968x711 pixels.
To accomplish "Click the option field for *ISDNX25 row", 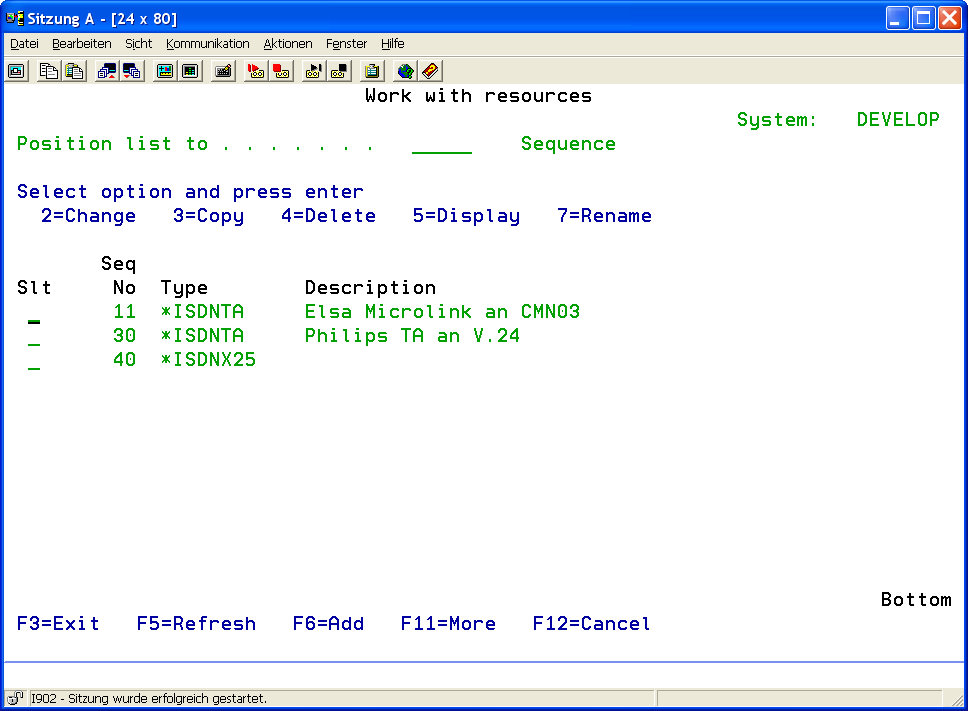I will tap(34, 361).
